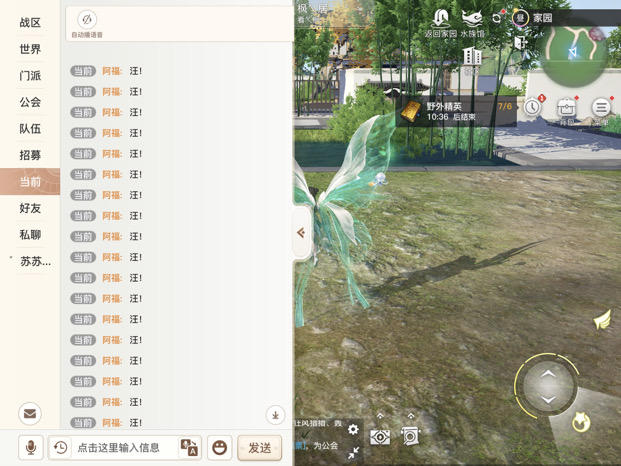Image resolution: width=621 pixels, height=466 pixels.
Task: Click the 返回家园 return home icon
Action: pos(440,23)
